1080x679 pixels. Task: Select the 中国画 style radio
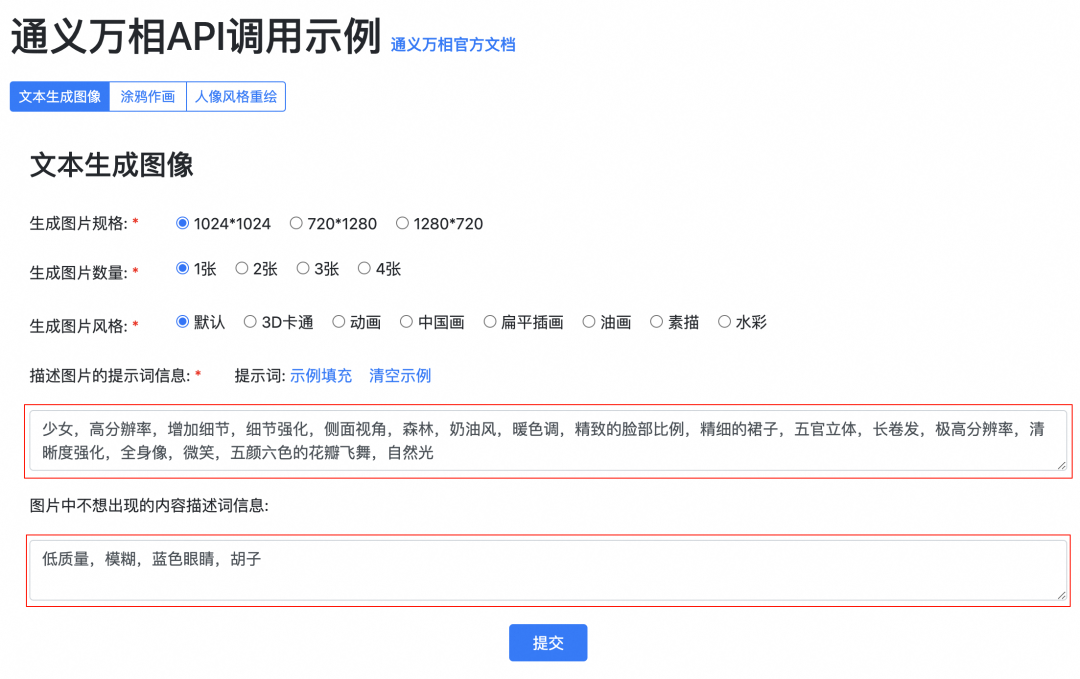click(x=406, y=322)
